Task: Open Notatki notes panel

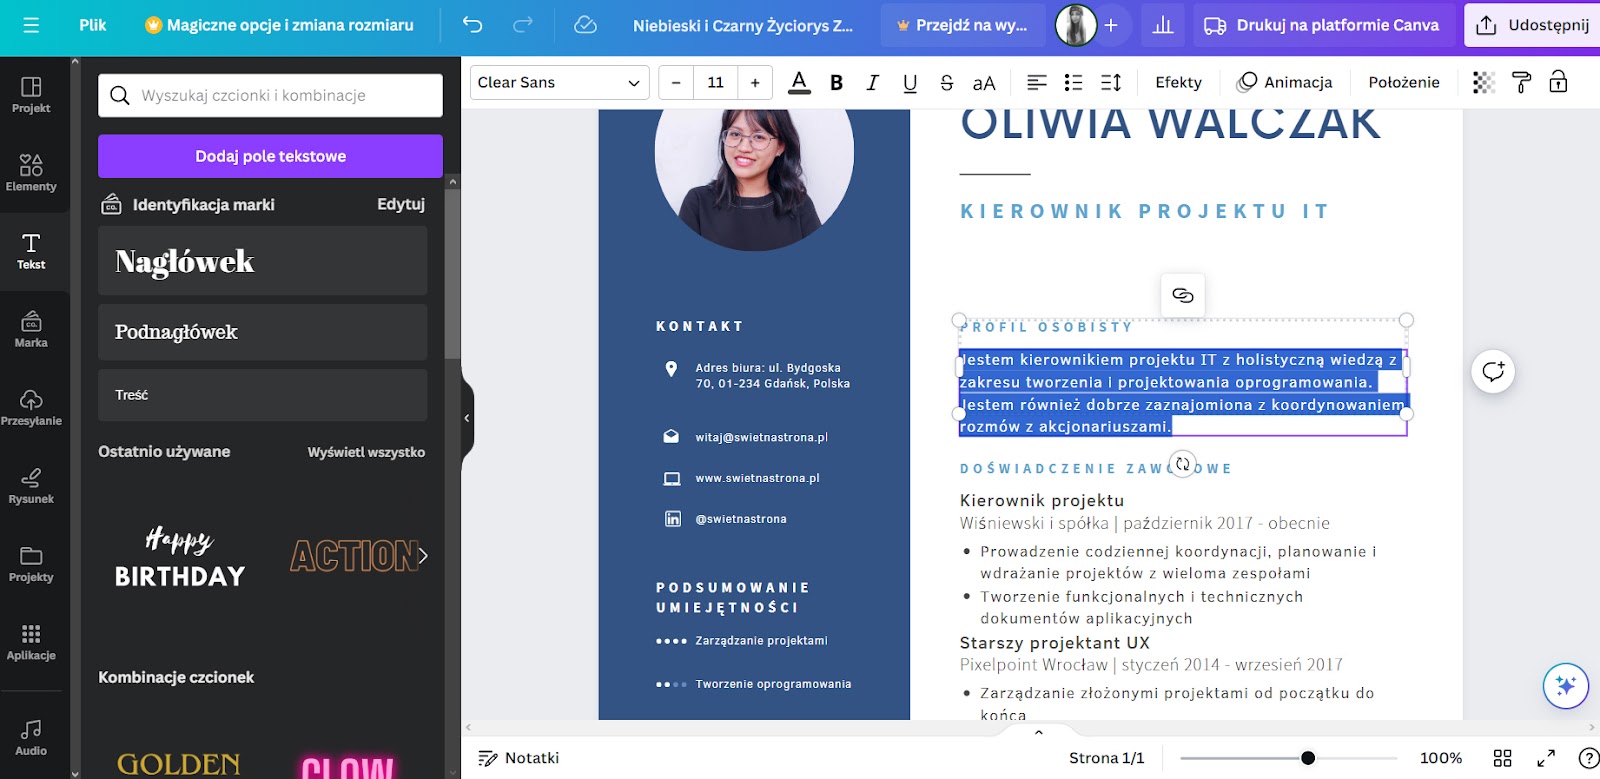Action: (x=518, y=758)
